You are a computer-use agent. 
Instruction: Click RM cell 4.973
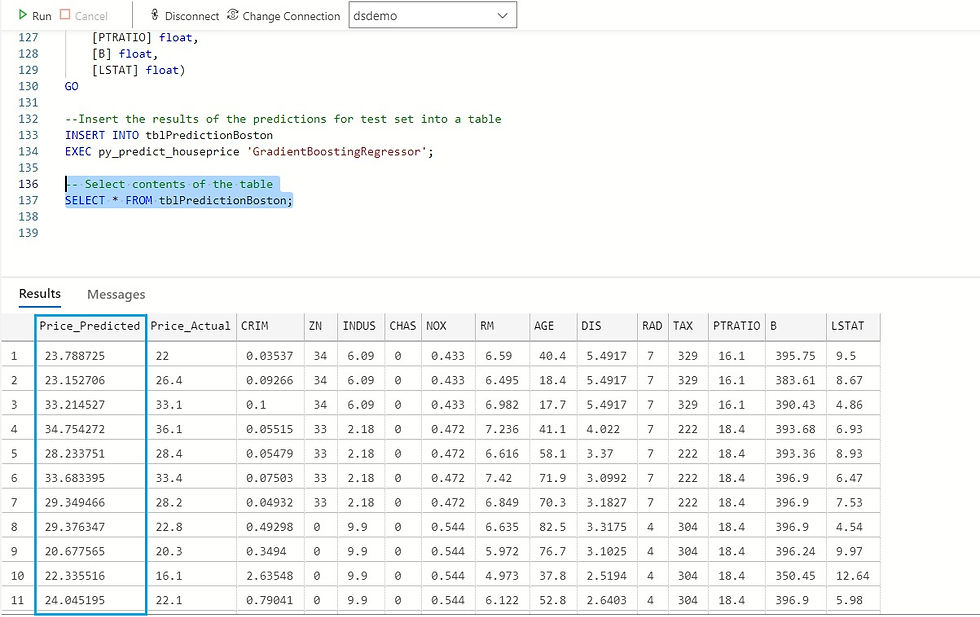click(502, 576)
